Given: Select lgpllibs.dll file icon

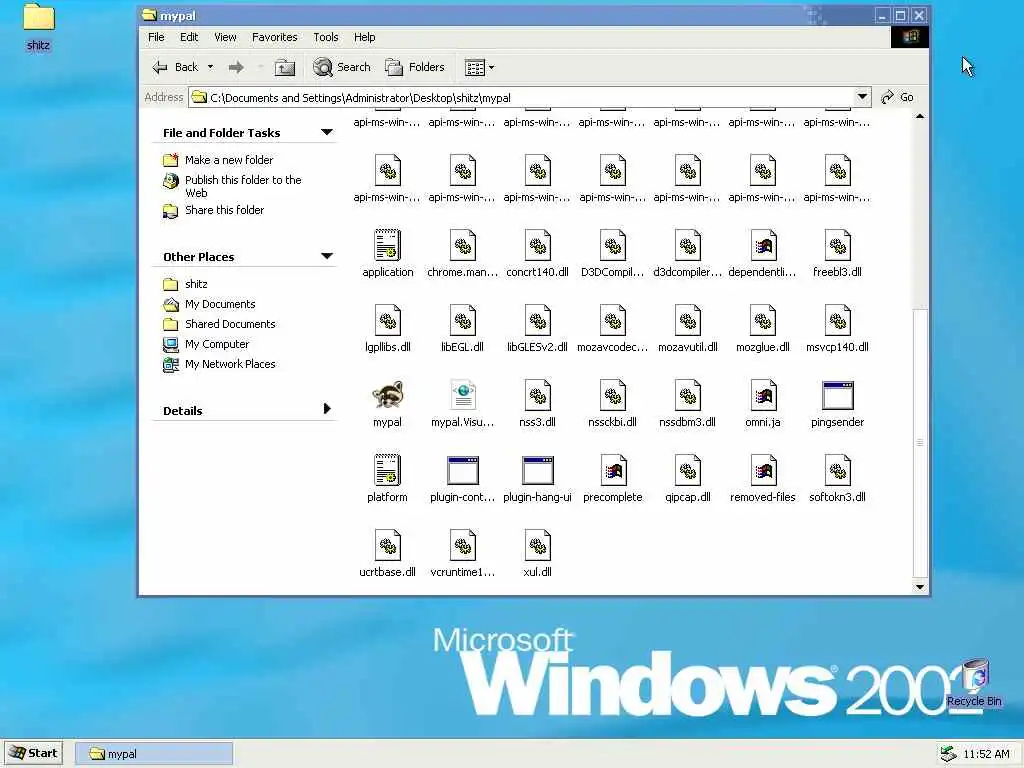Looking at the screenshot, I should (x=387, y=320).
